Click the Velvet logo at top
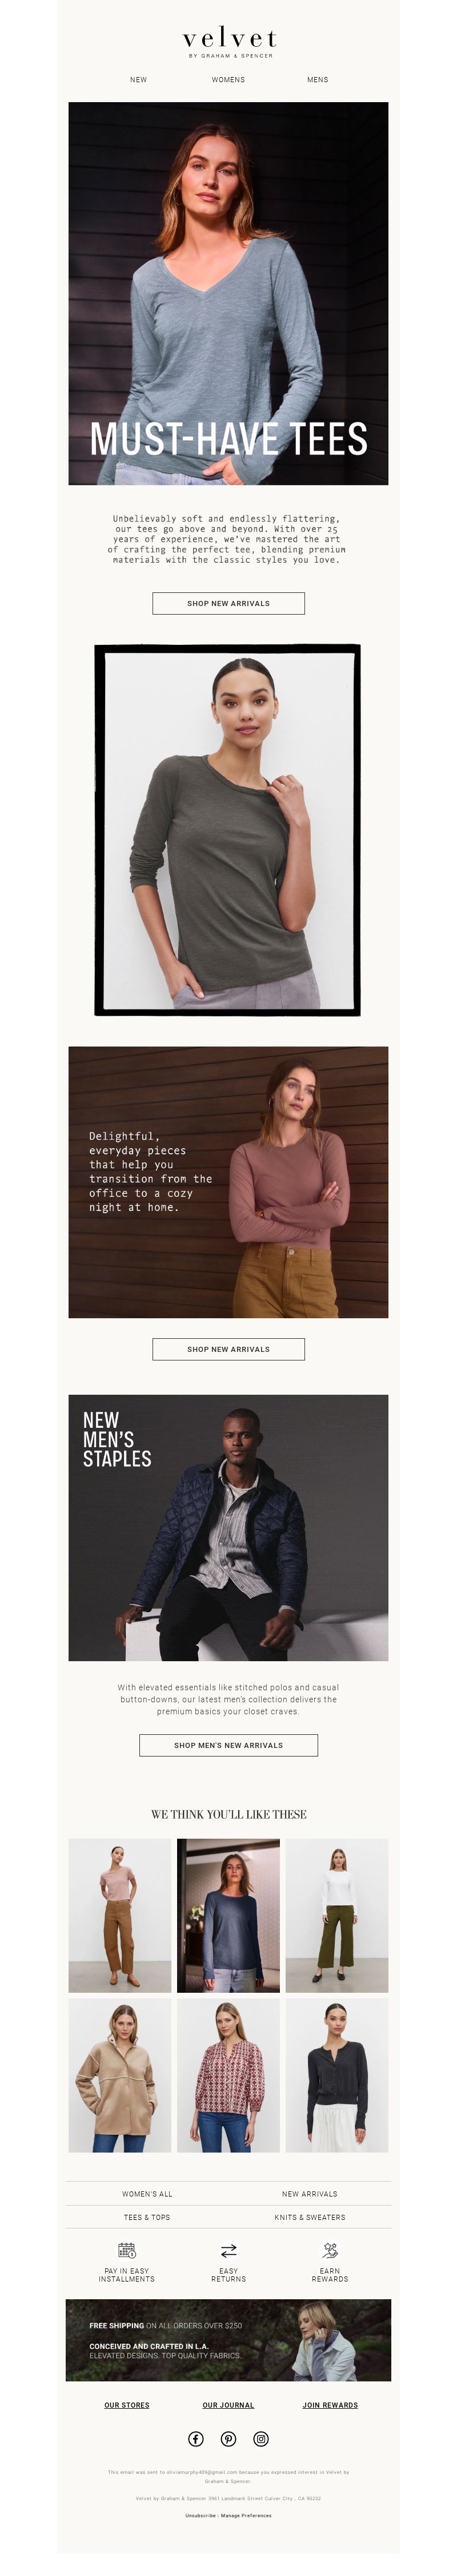This screenshot has width=457, height=2576. pos(229,42)
